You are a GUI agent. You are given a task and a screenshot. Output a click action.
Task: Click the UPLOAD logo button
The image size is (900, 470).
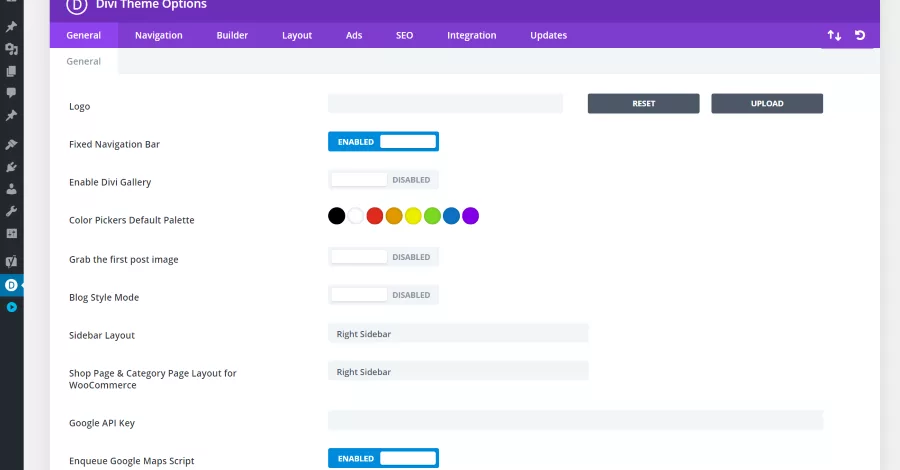tap(767, 104)
